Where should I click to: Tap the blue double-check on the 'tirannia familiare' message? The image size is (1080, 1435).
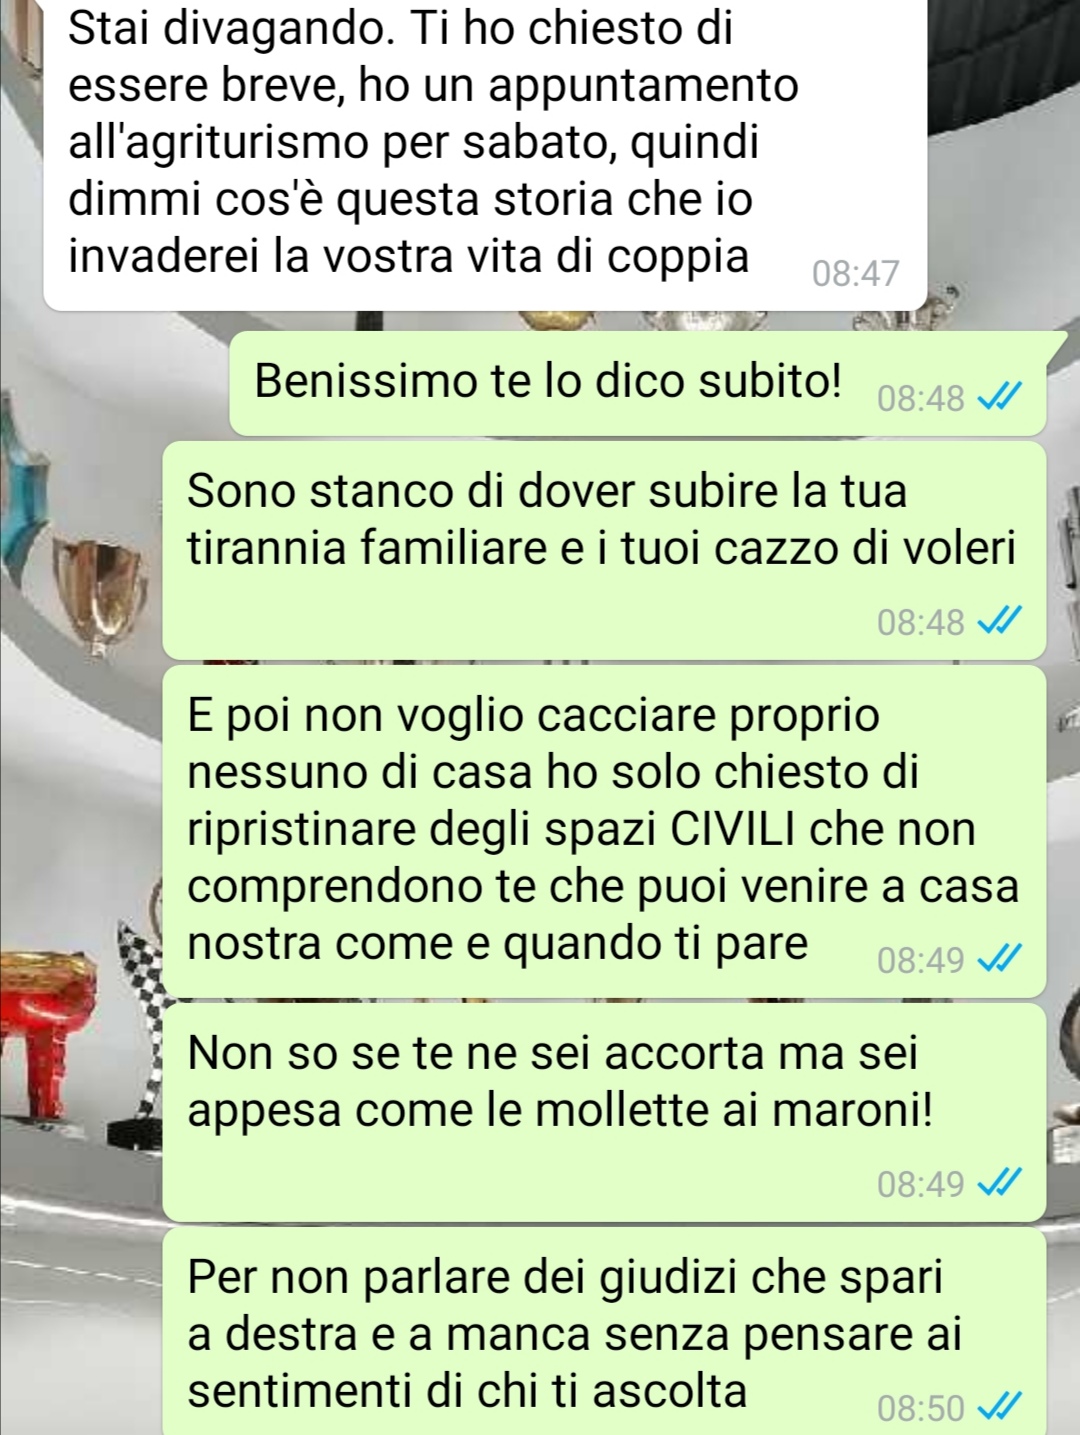tap(997, 623)
